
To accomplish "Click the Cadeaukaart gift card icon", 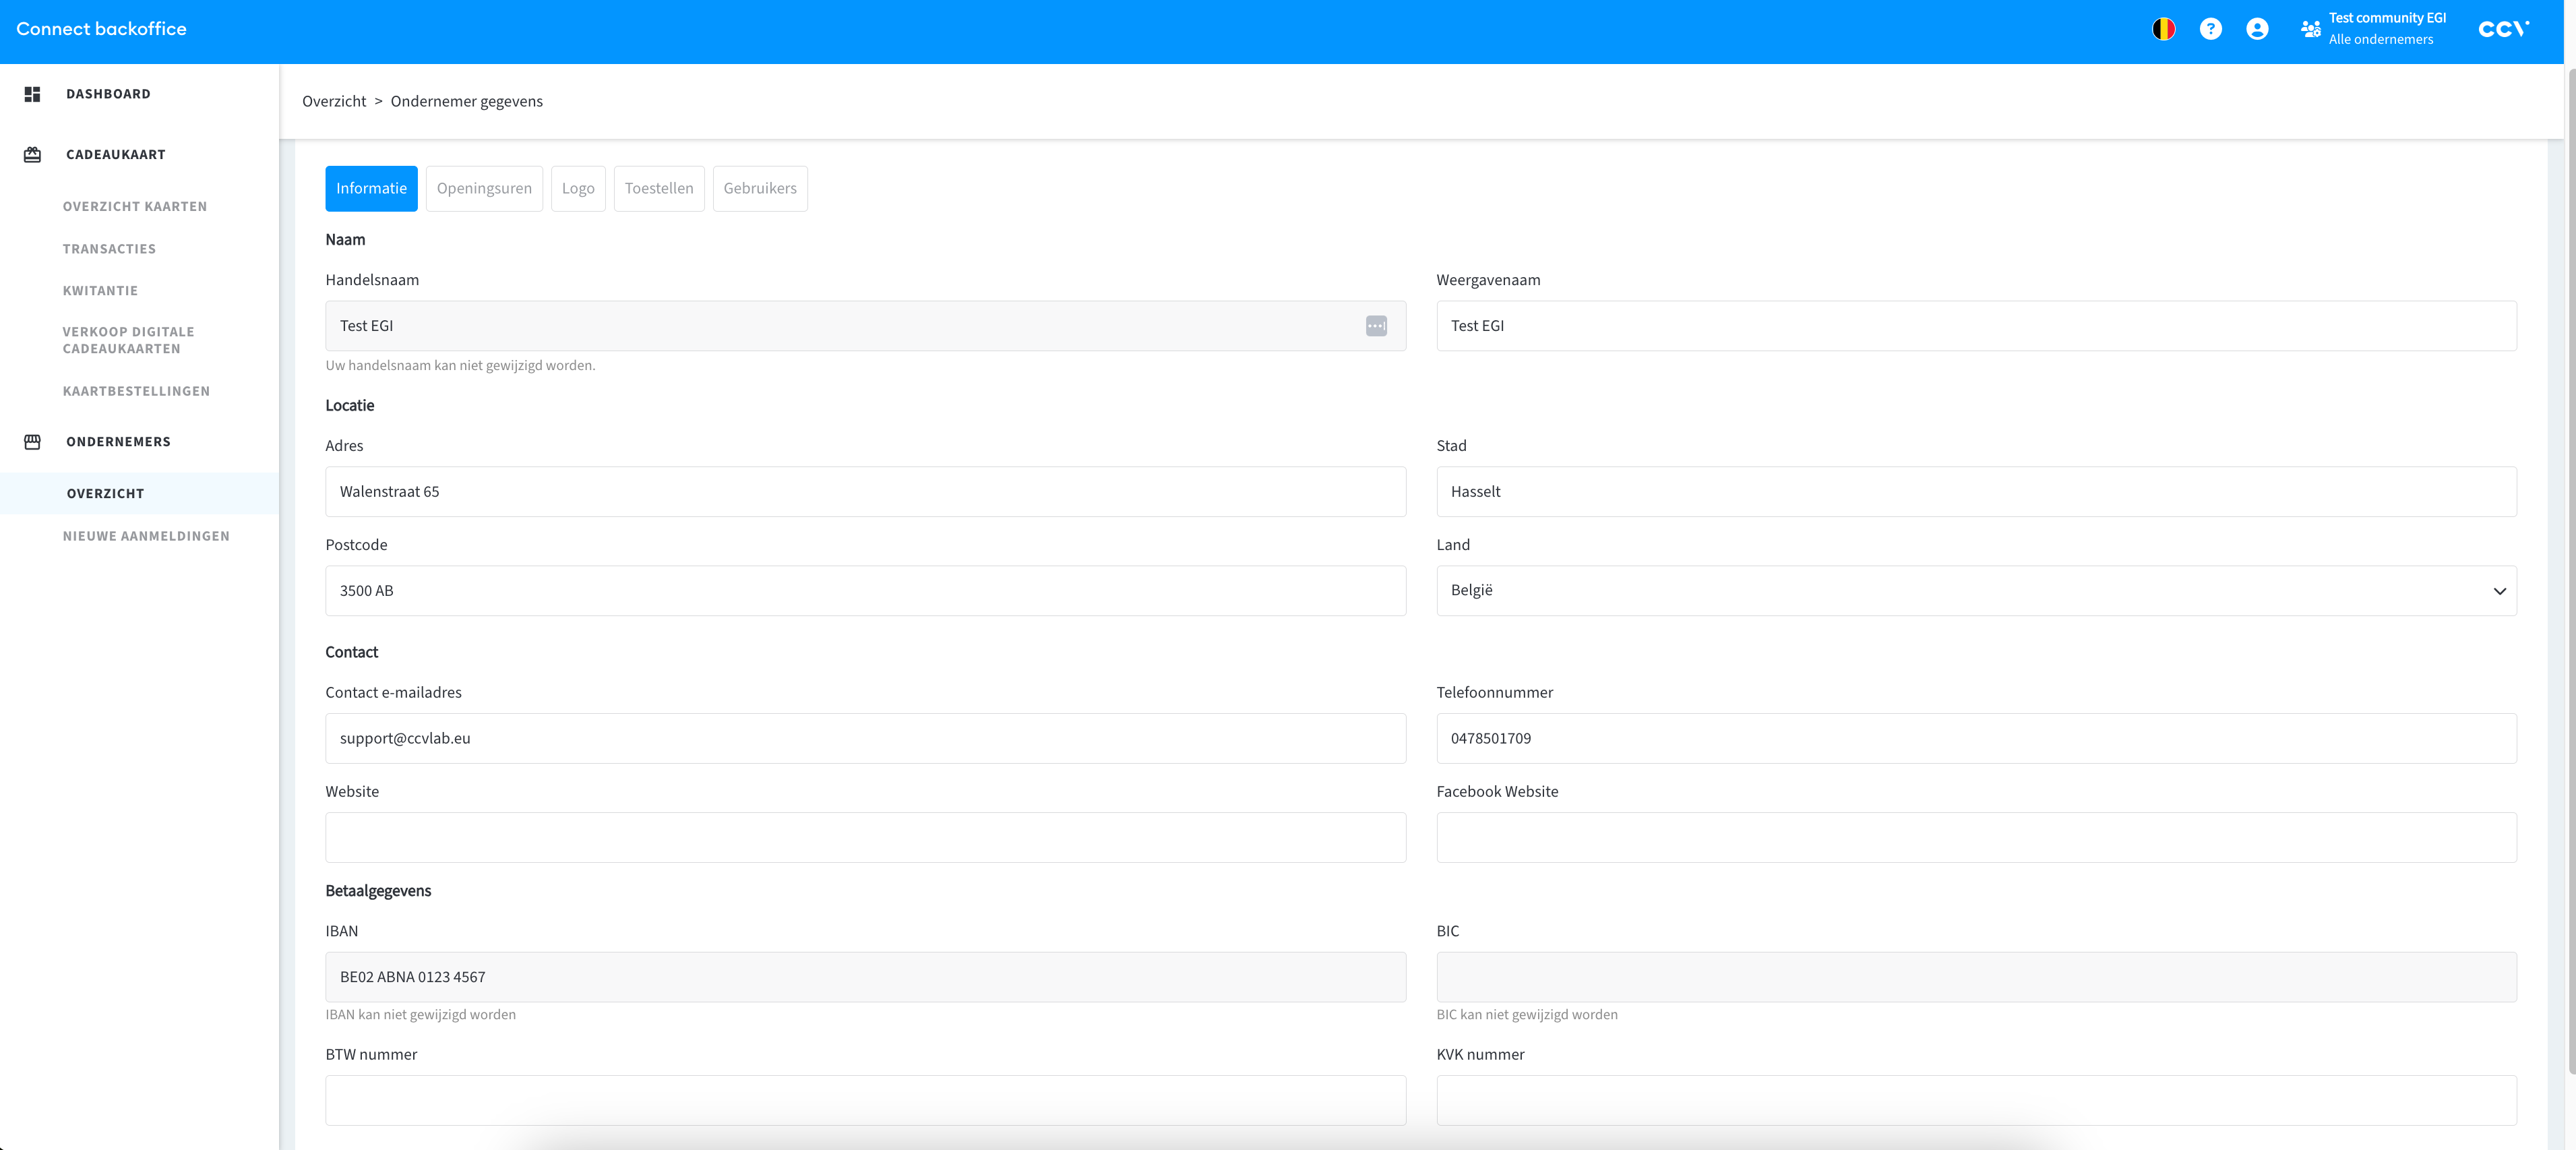I will tap(32, 155).
